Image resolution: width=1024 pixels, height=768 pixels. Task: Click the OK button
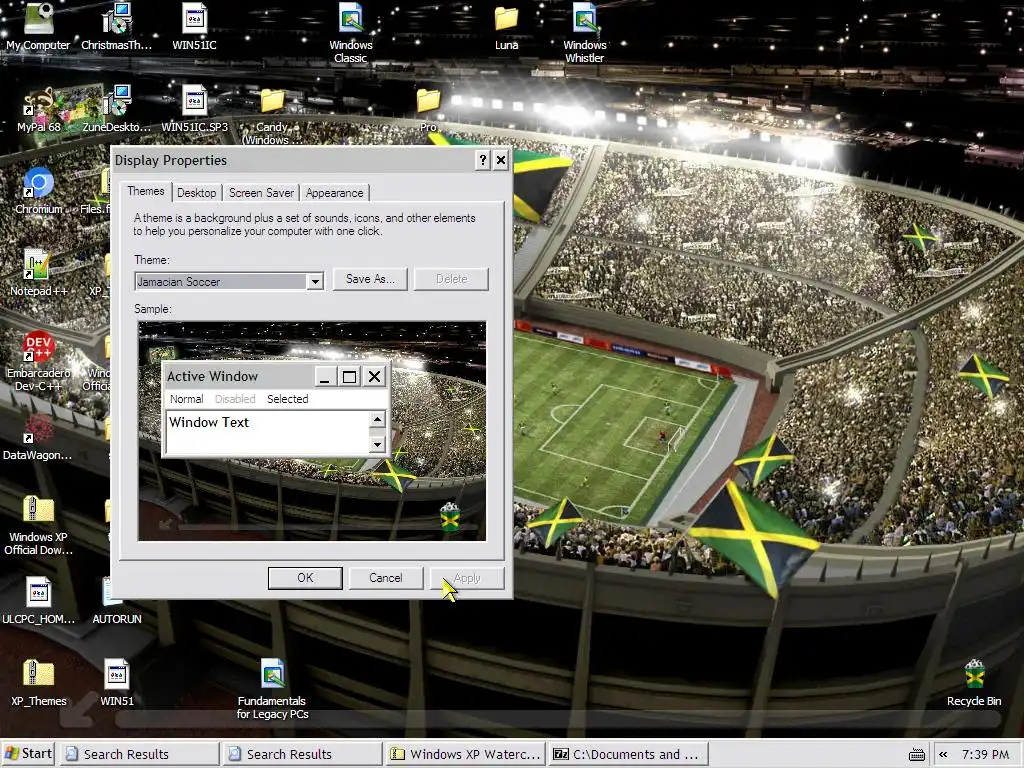305,578
